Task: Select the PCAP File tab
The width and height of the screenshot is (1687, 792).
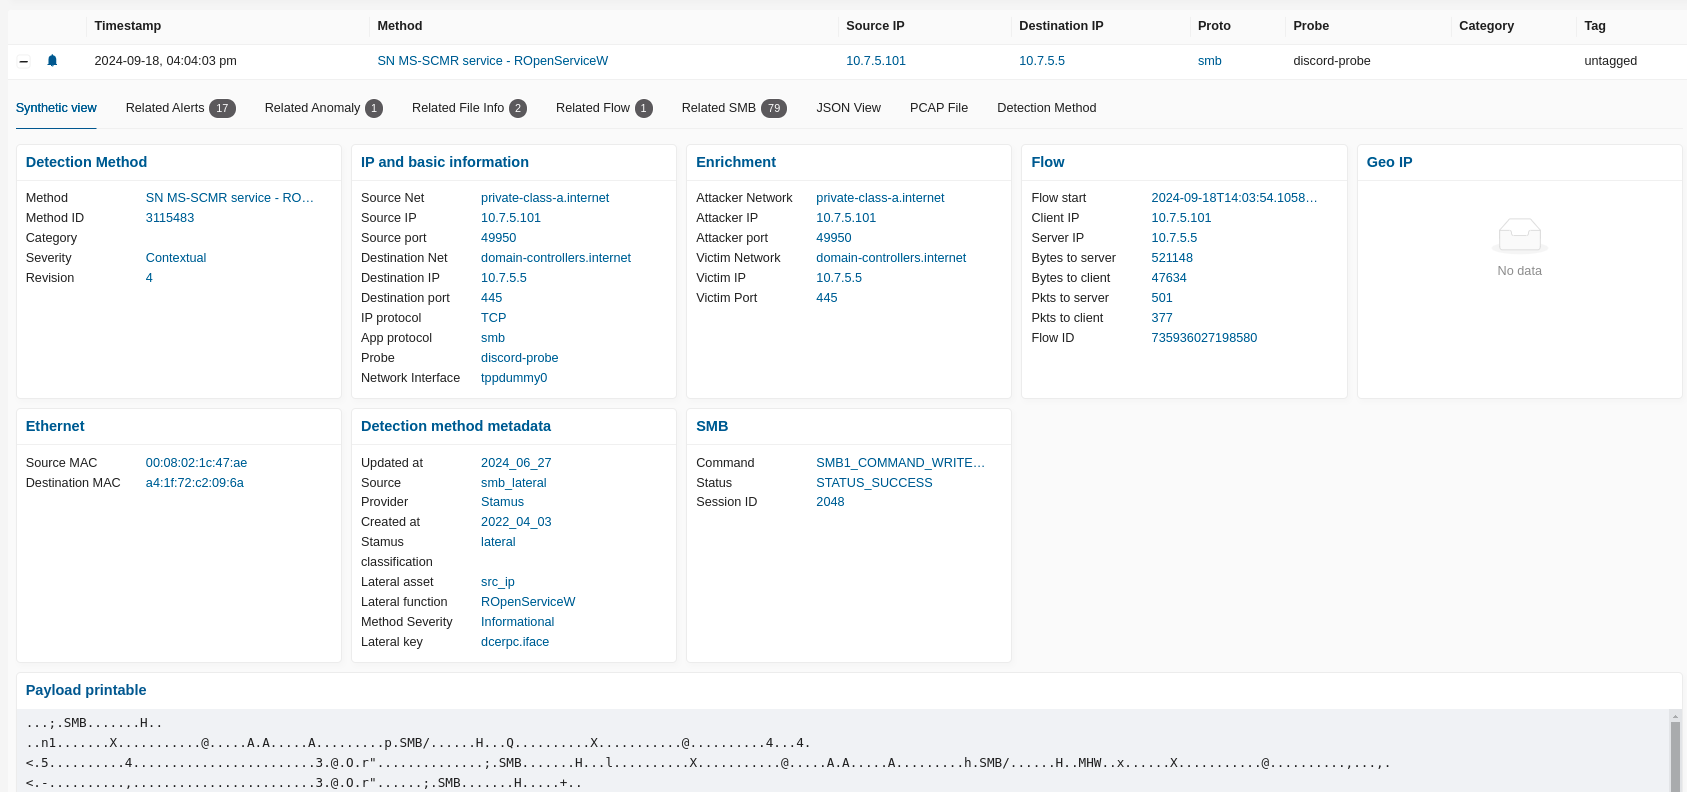Action: point(938,108)
